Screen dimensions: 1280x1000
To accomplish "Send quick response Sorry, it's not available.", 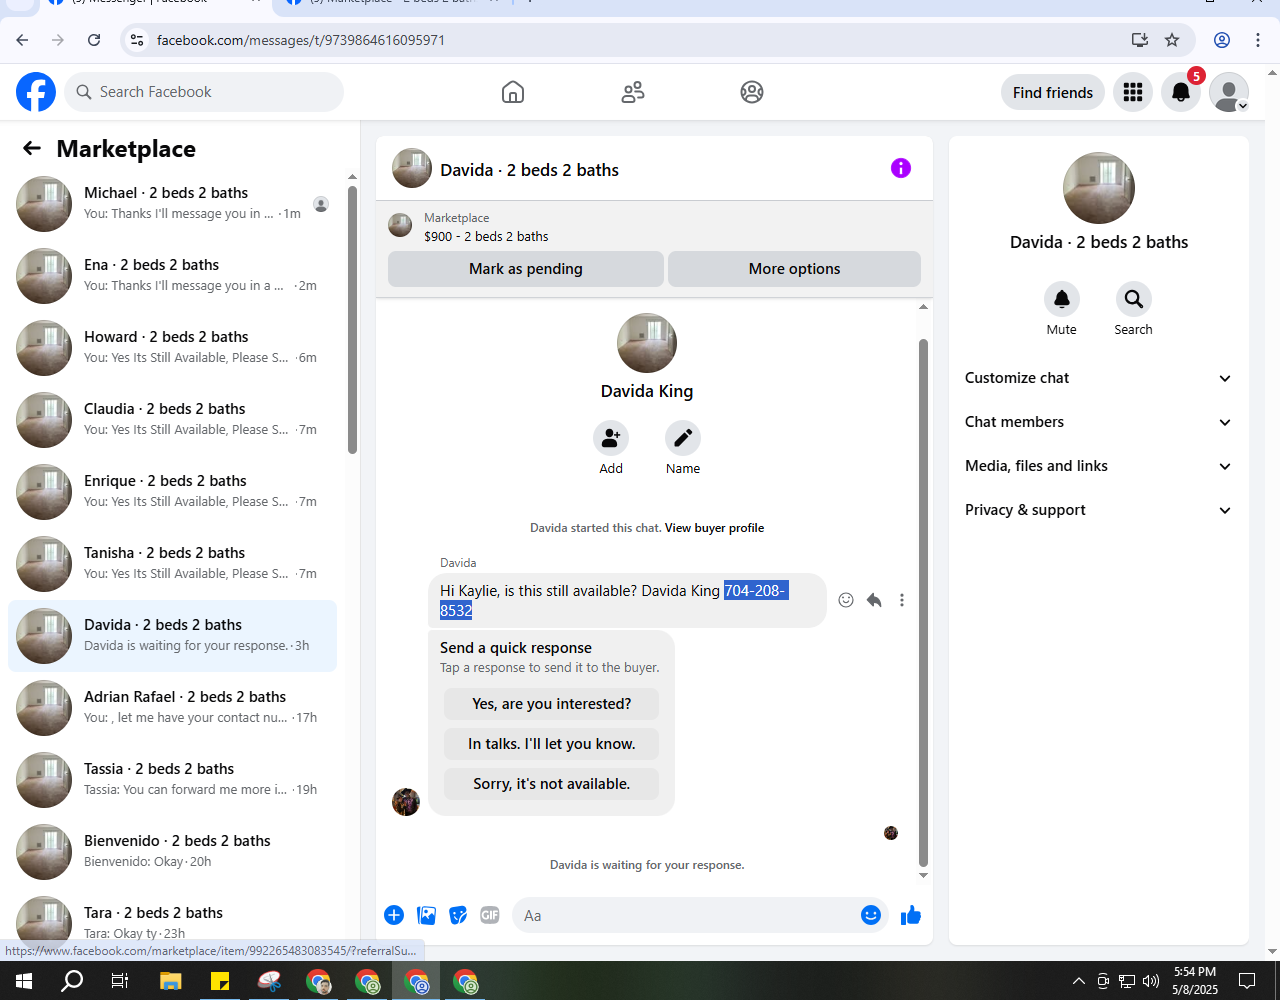I will (552, 784).
